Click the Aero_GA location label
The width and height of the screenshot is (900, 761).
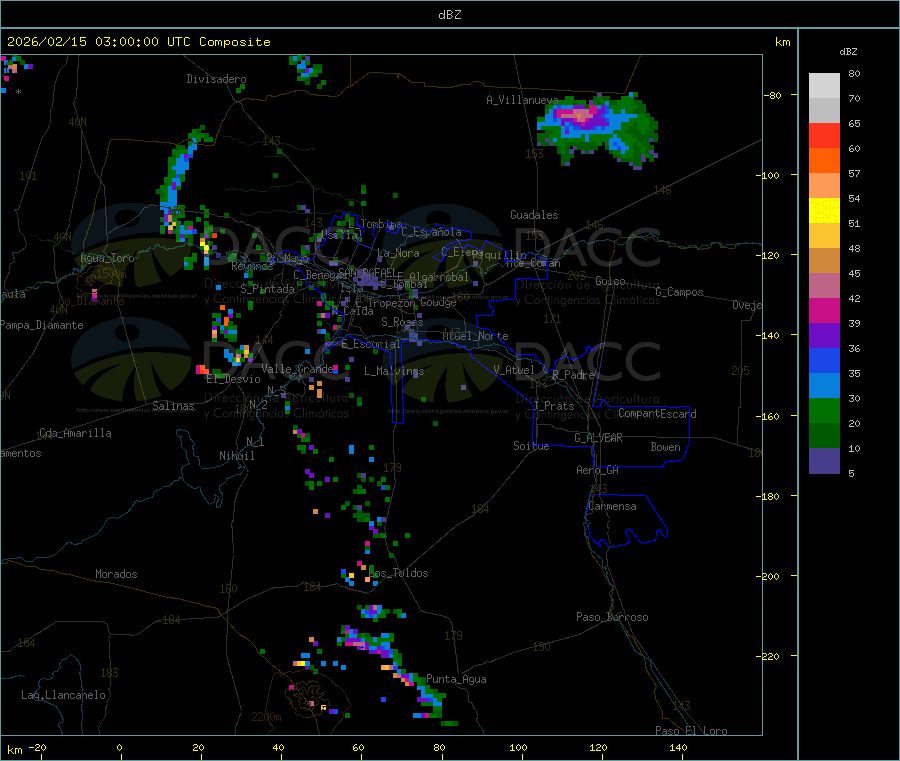click(597, 470)
